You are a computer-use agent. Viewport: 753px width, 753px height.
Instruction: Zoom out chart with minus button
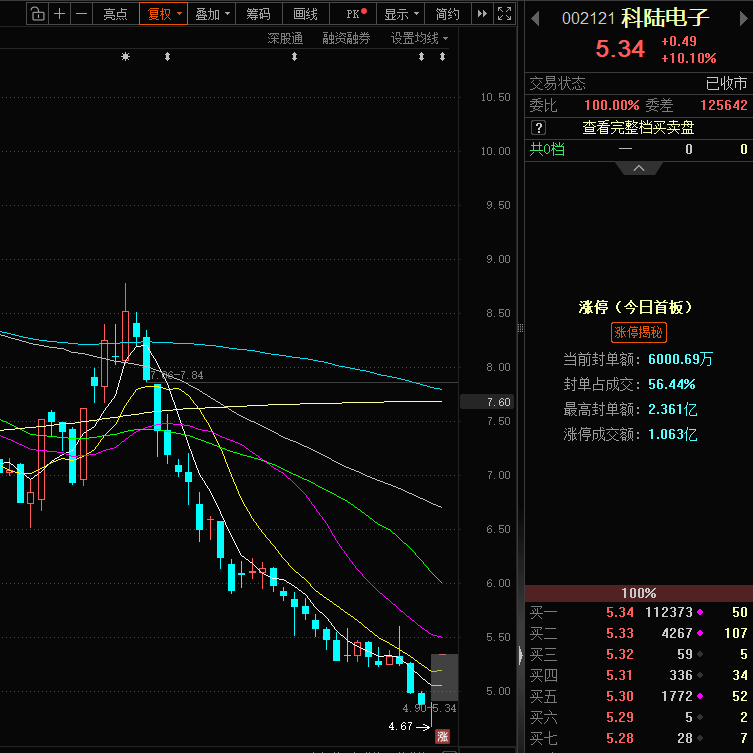[x=82, y=14]
